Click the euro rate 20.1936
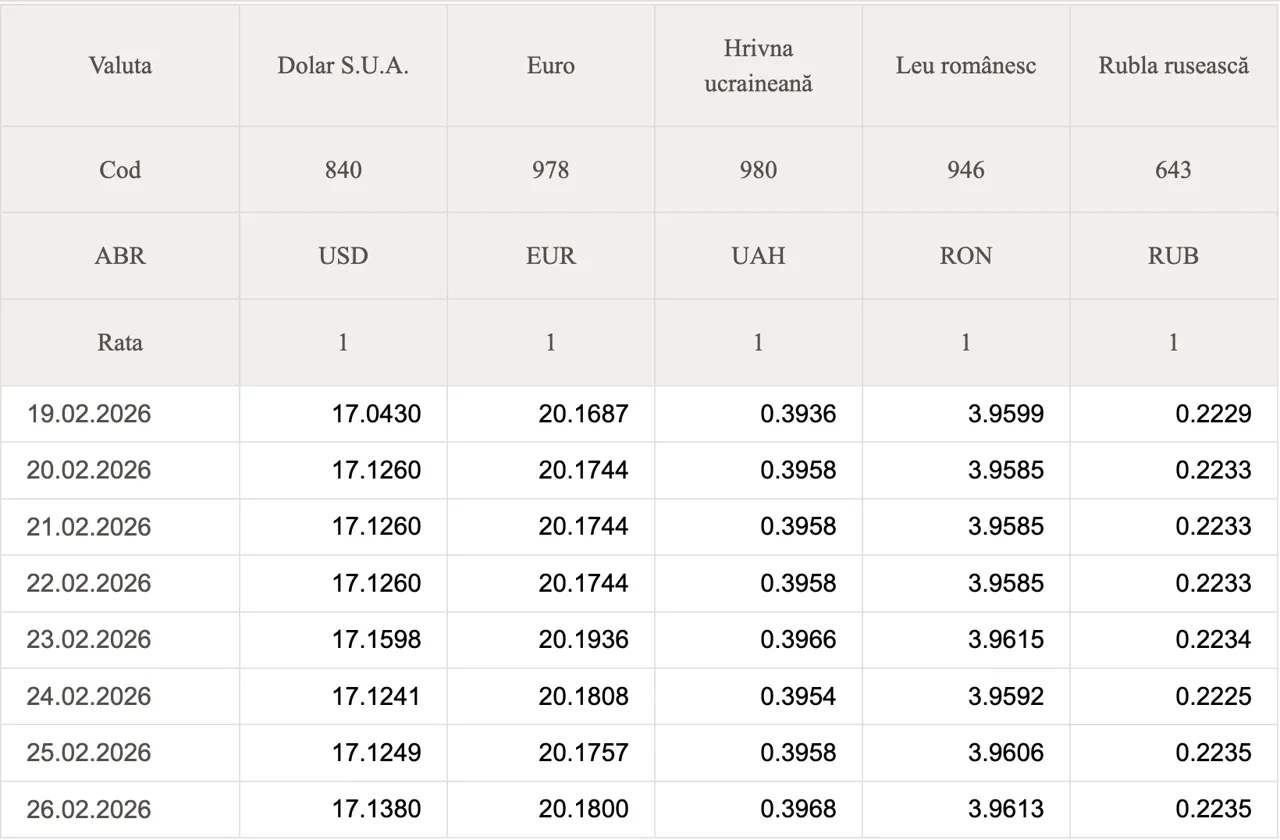This screenshot has height=840, width=1280. 583,640
